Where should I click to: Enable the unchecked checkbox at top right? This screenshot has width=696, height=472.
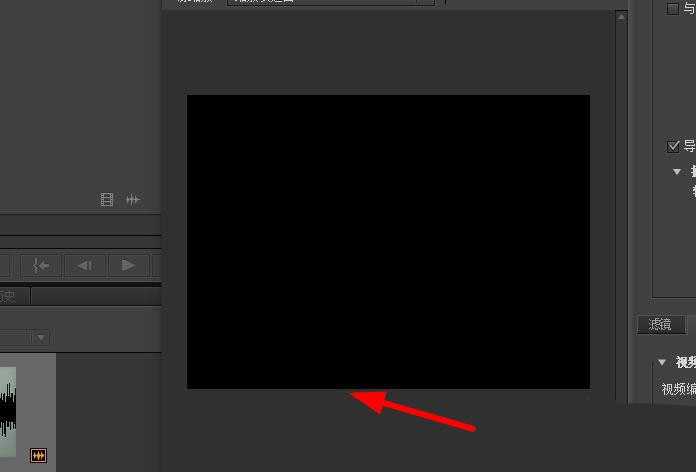click(673, 9)
